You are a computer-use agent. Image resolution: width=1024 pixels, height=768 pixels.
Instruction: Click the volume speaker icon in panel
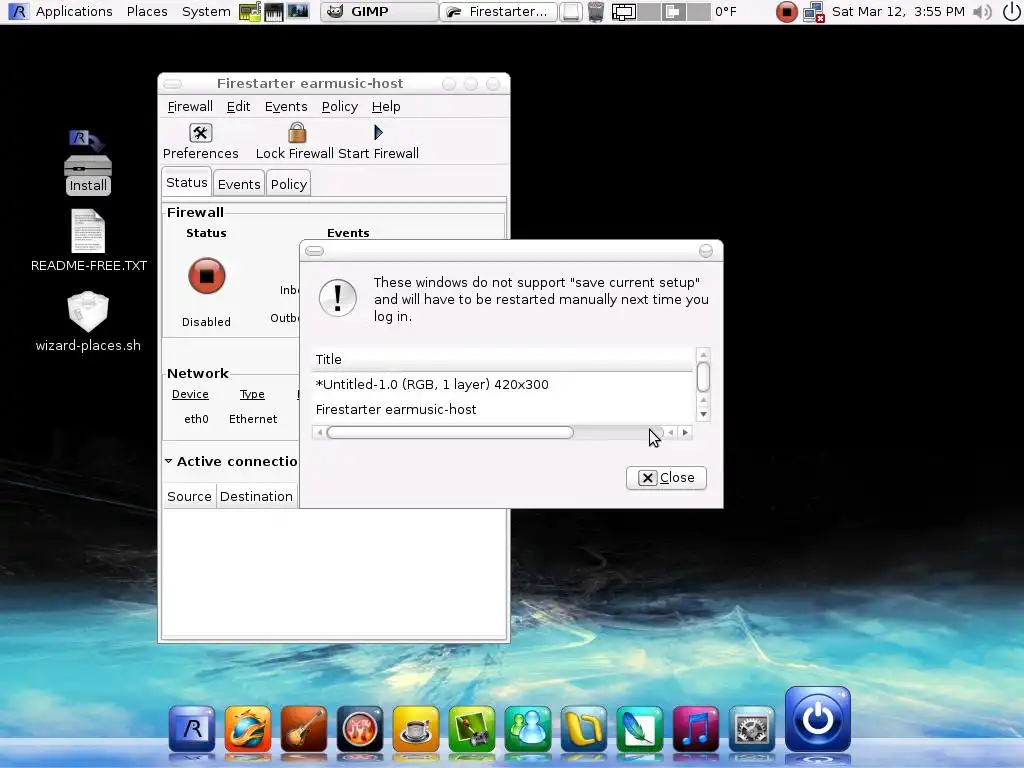[x=982, y=12]
